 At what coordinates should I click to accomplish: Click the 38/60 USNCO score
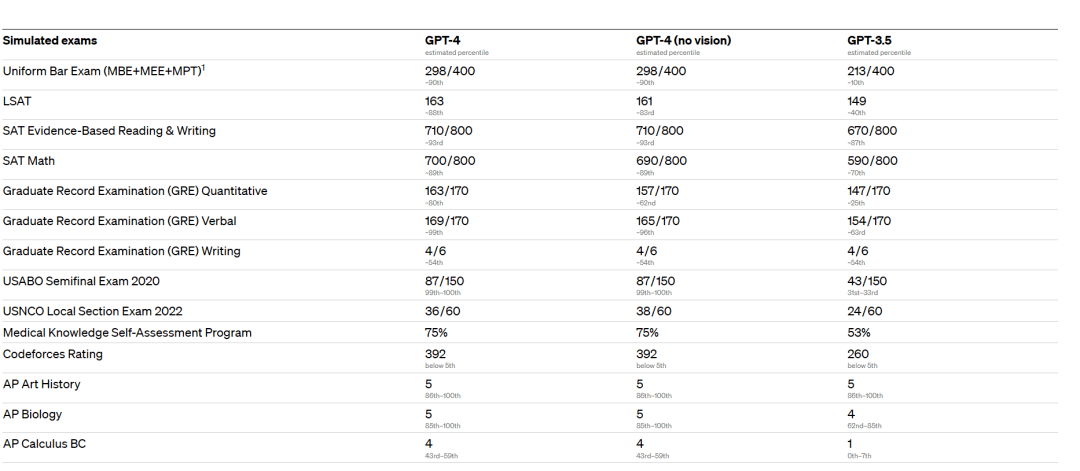pos(654,311)
